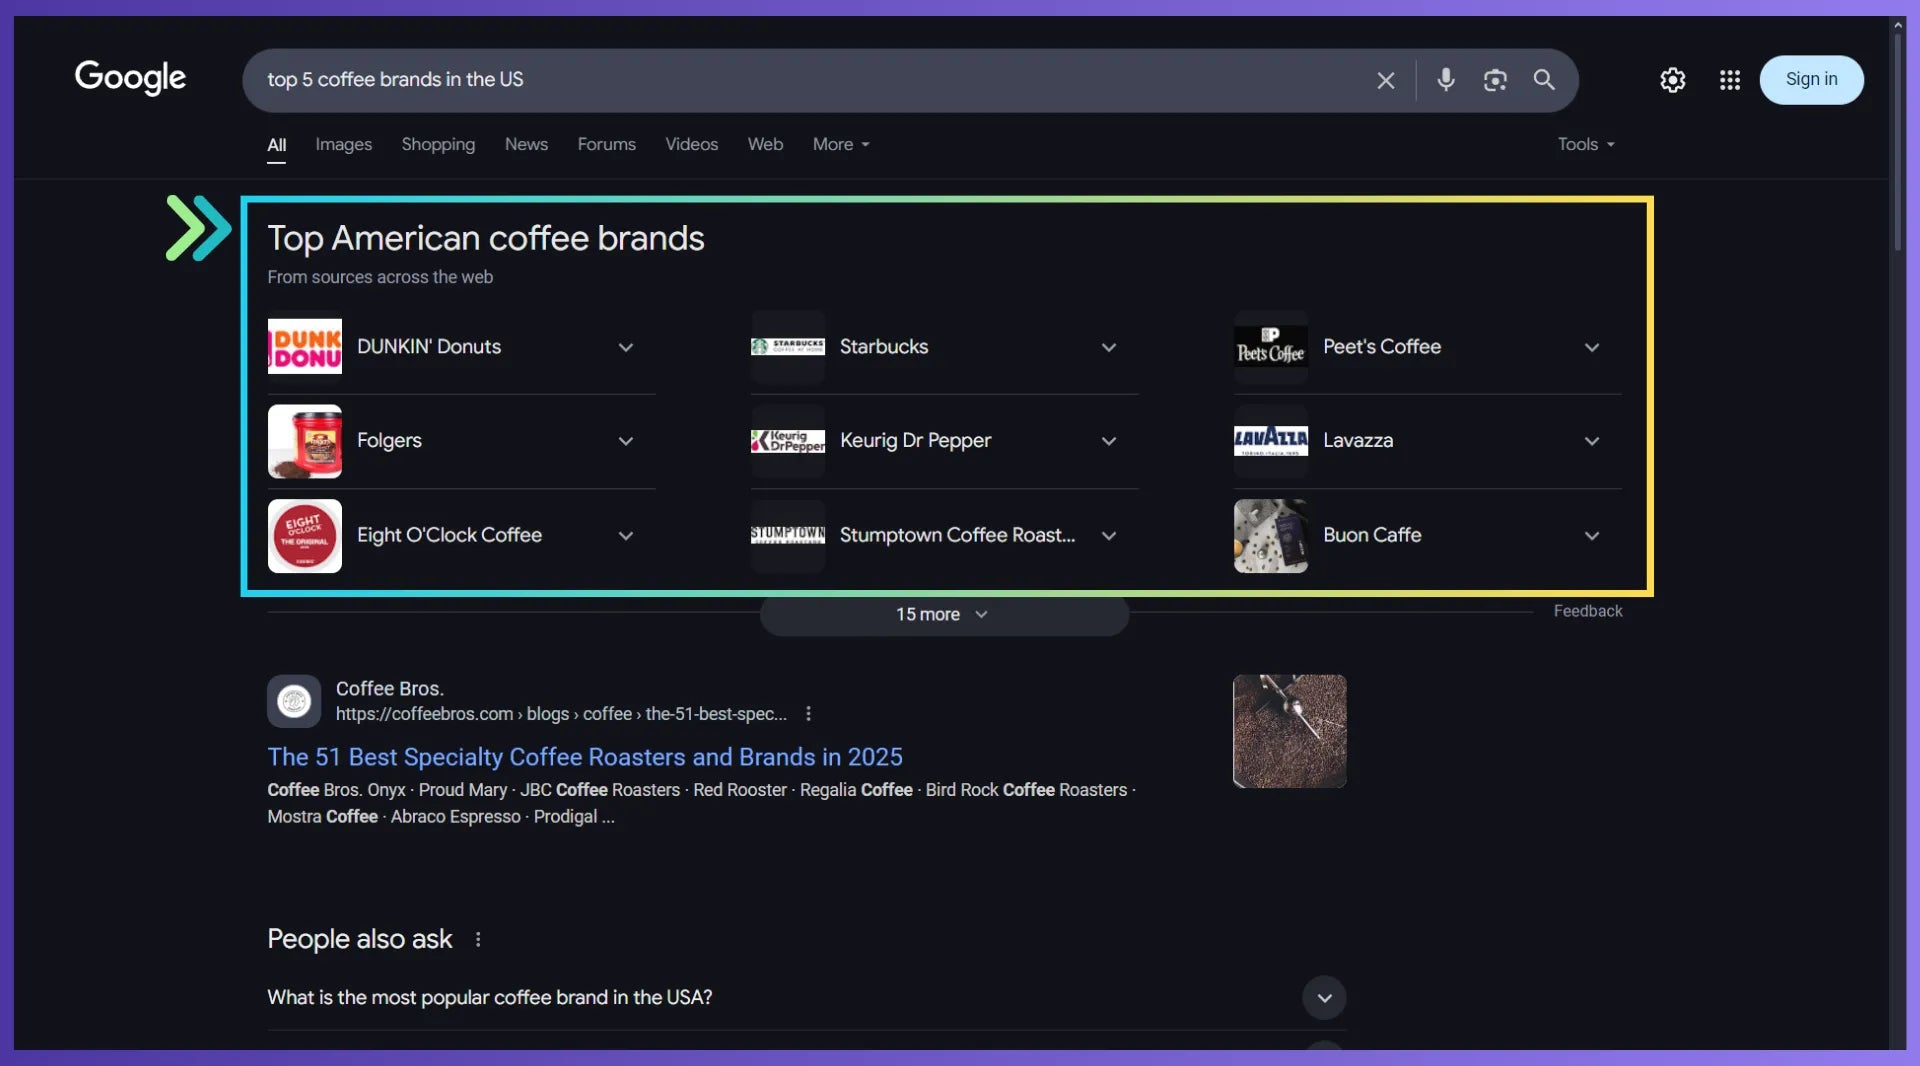Screen dimensions: 1920x1066
Task: Click the Starbucks logo thumbnail
Action: 788,346
